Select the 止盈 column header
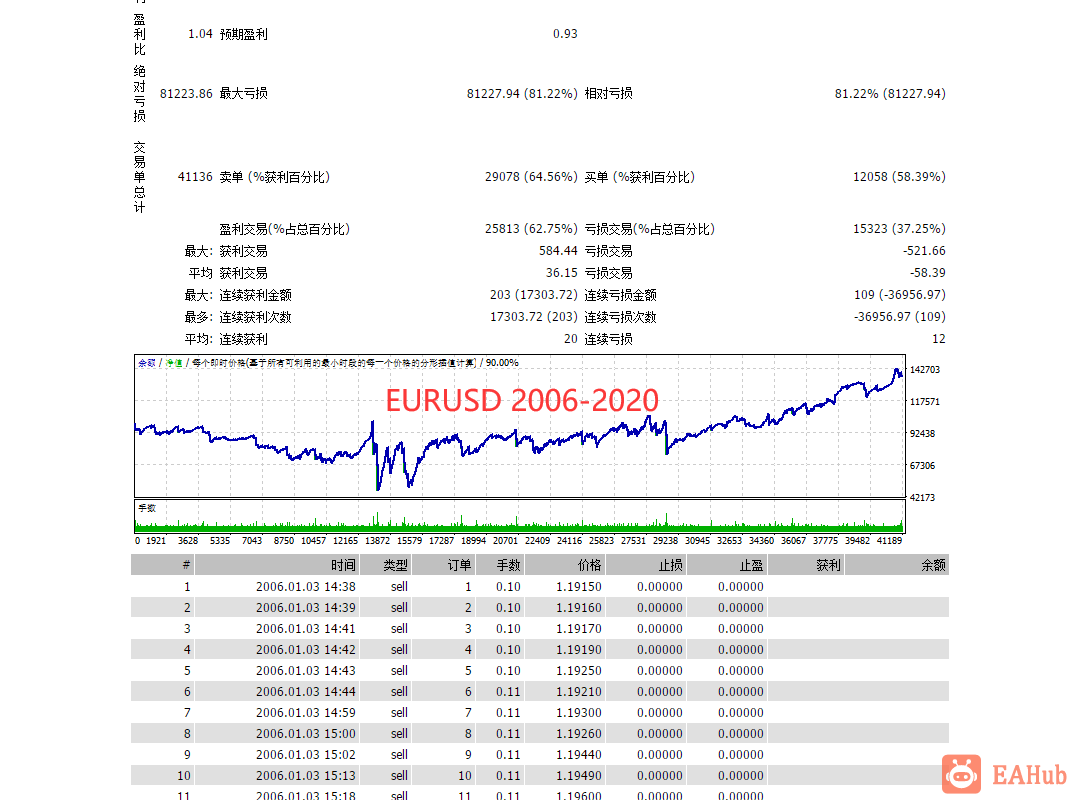Screen dimensions: 1081x800 [727, 566]
